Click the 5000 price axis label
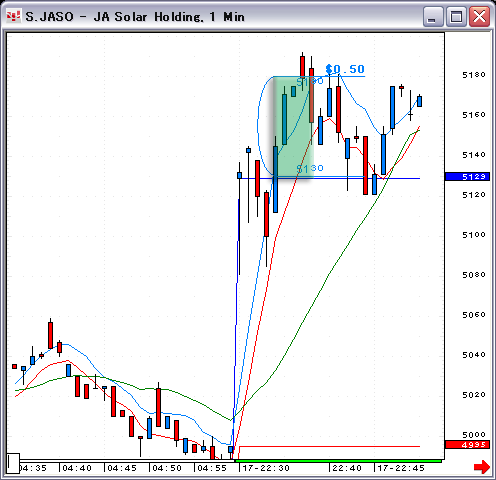 coord(474,435)
